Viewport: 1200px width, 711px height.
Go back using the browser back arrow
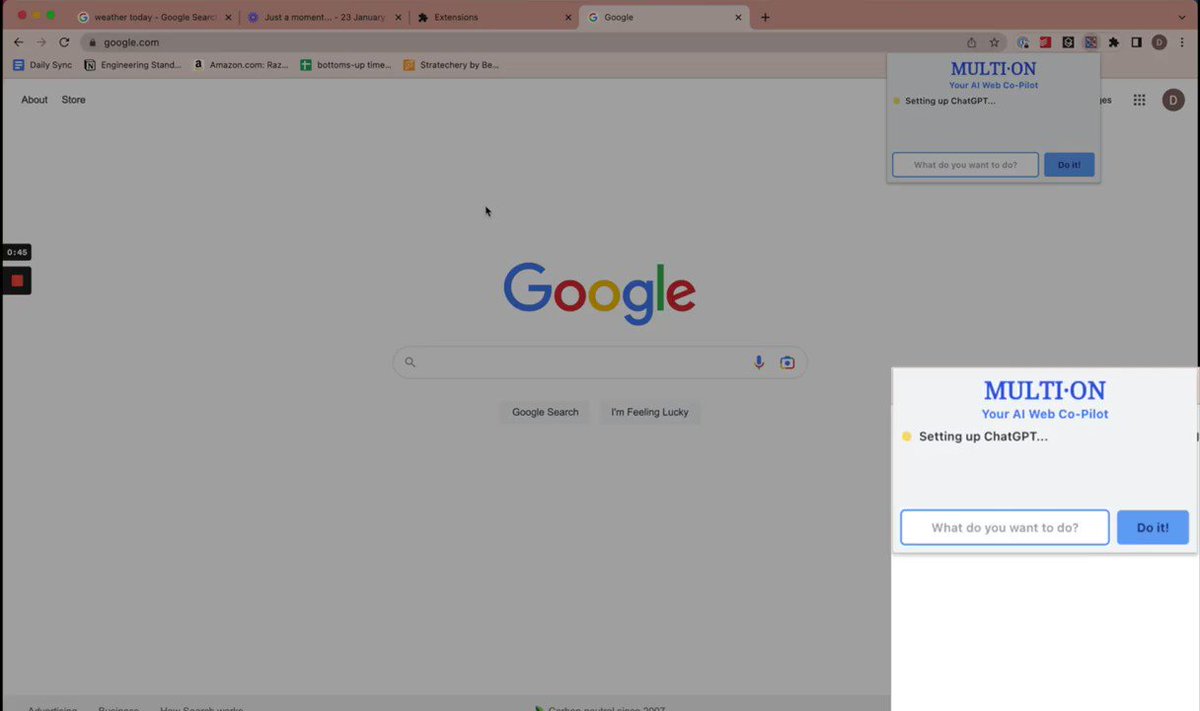coord(18,42)
